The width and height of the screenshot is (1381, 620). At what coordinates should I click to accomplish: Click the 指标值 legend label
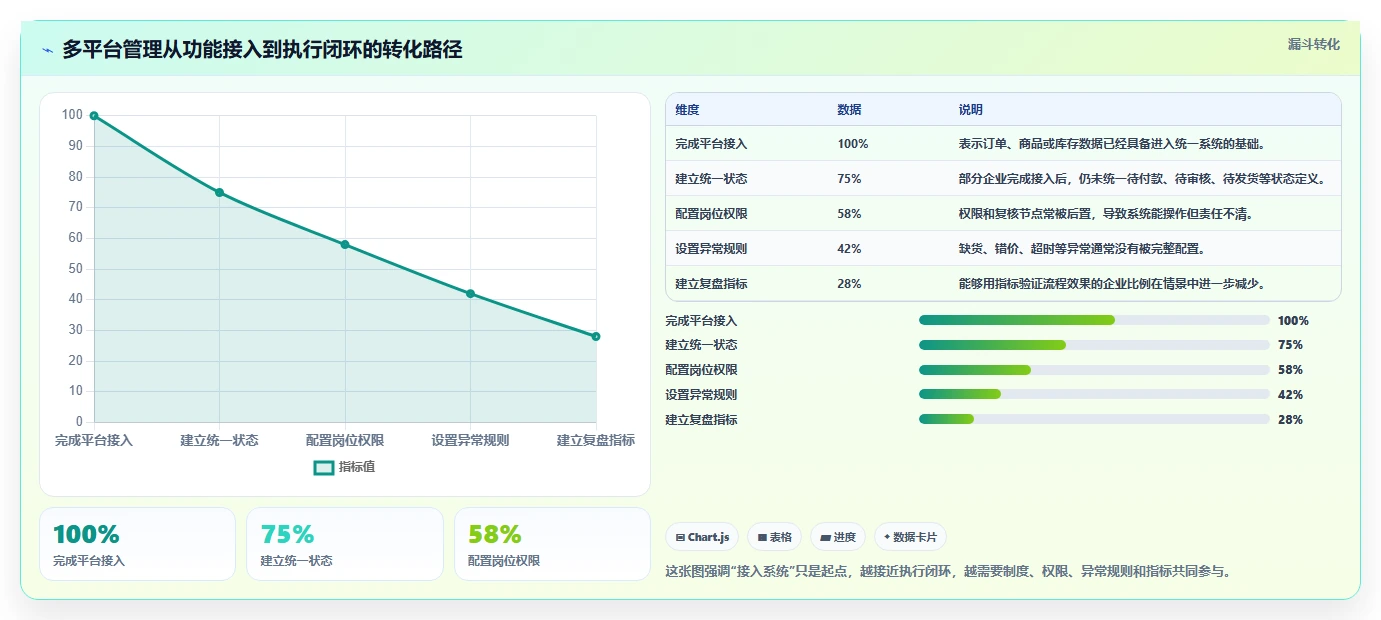pos(357,467)
